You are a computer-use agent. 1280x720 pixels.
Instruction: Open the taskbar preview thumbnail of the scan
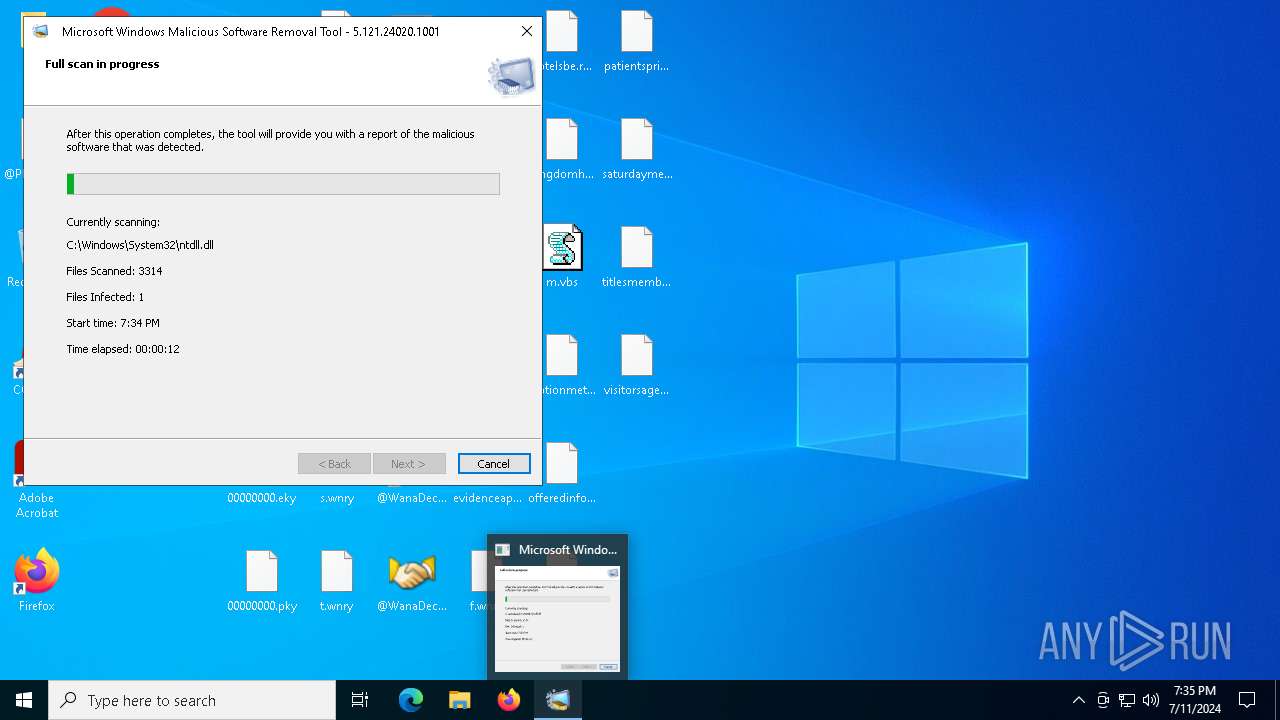558,619
